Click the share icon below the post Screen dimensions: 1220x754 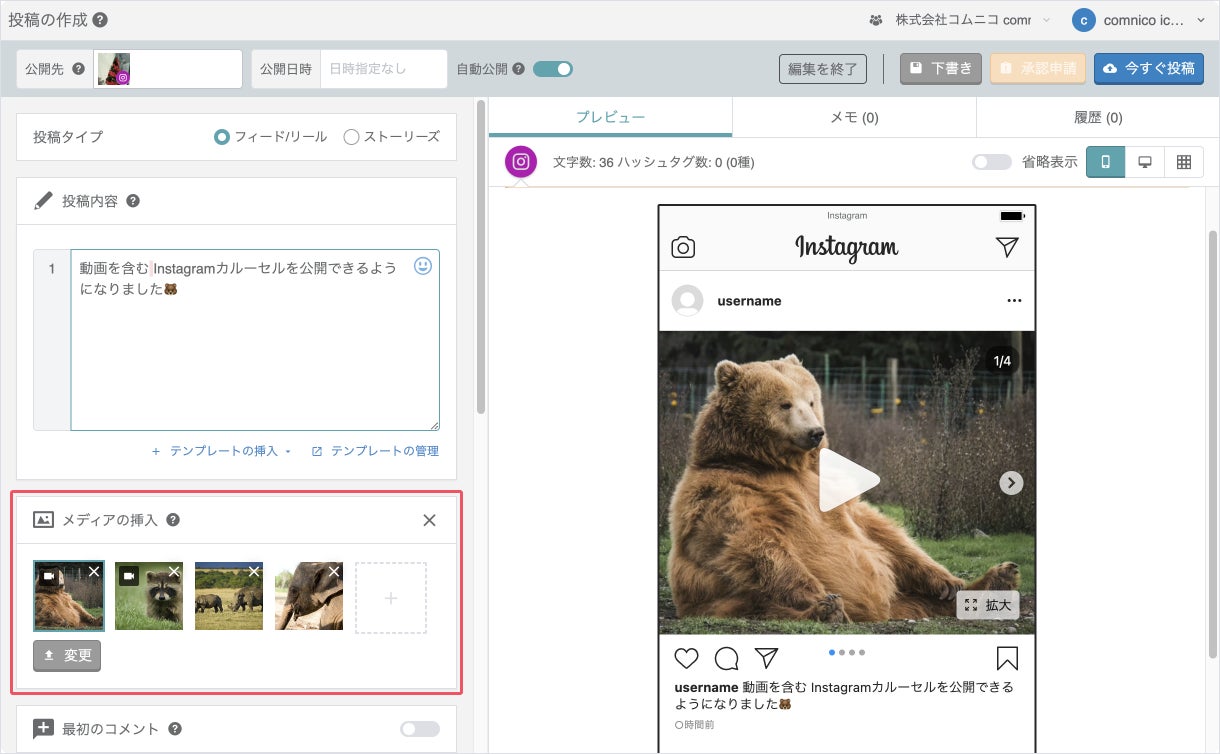(x=766, y=657)
